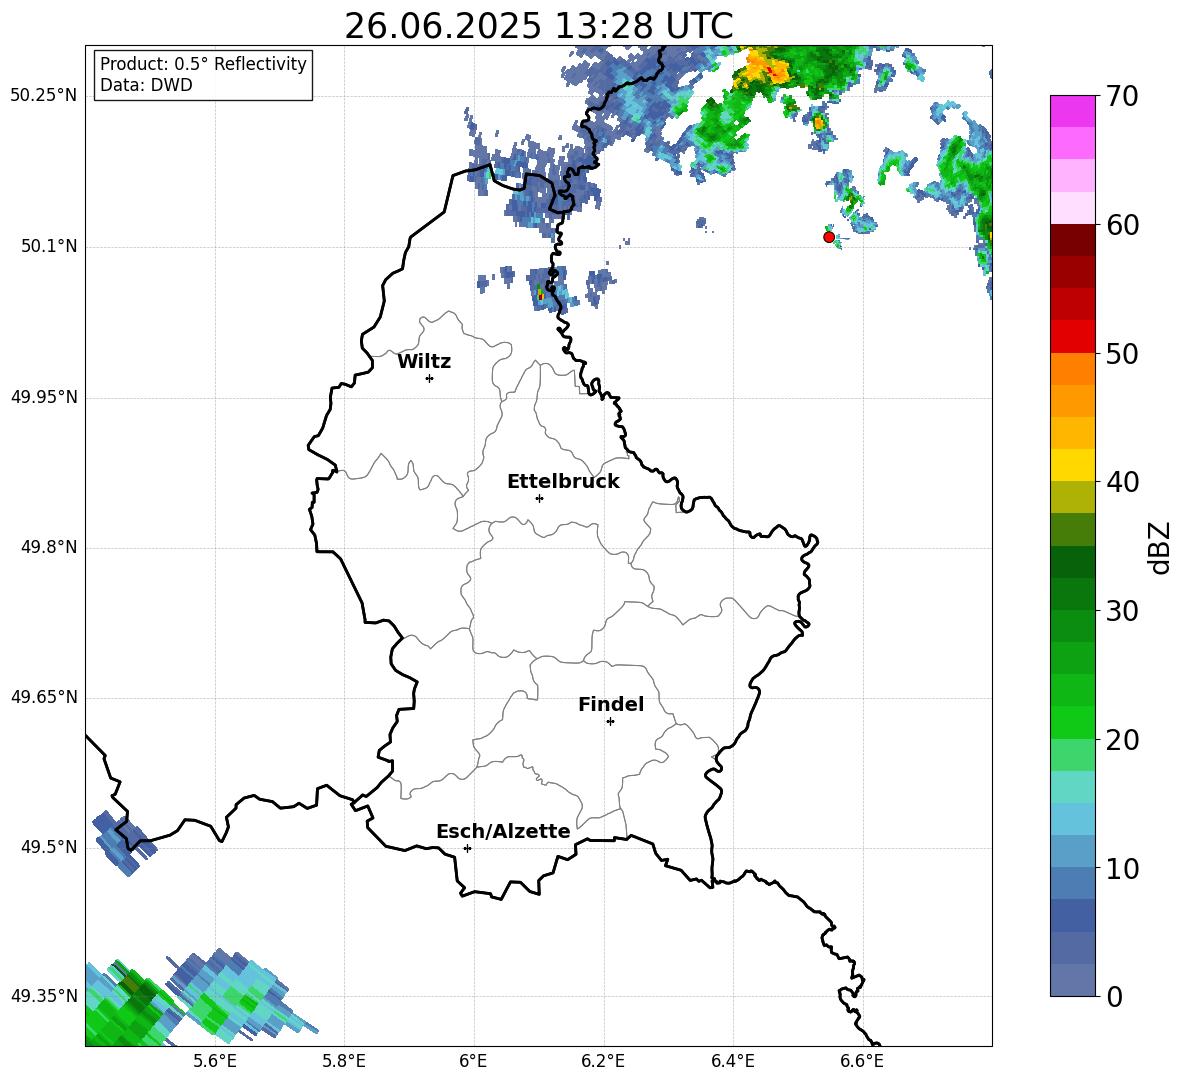Click the Findel station cross marker
The image size is (1184, 1081).
click(610, 722)
